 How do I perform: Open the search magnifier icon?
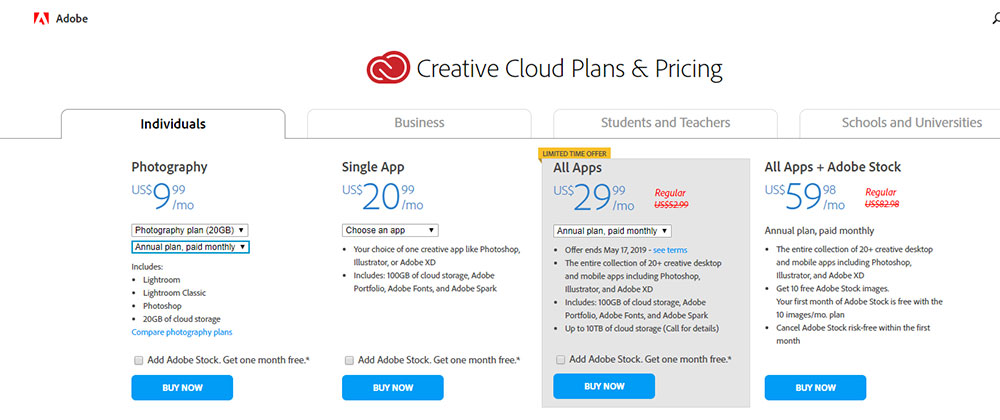point(996,19)
